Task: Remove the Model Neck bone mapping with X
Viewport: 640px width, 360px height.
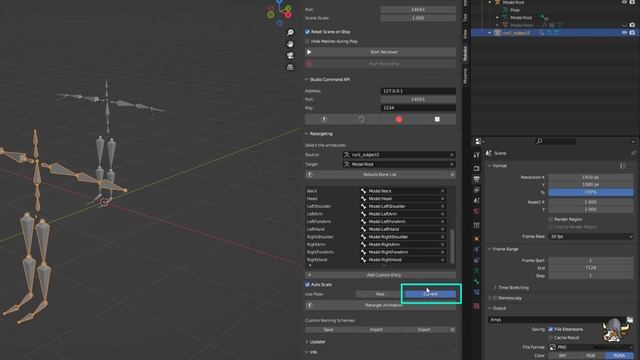Action: pos(442,191)
